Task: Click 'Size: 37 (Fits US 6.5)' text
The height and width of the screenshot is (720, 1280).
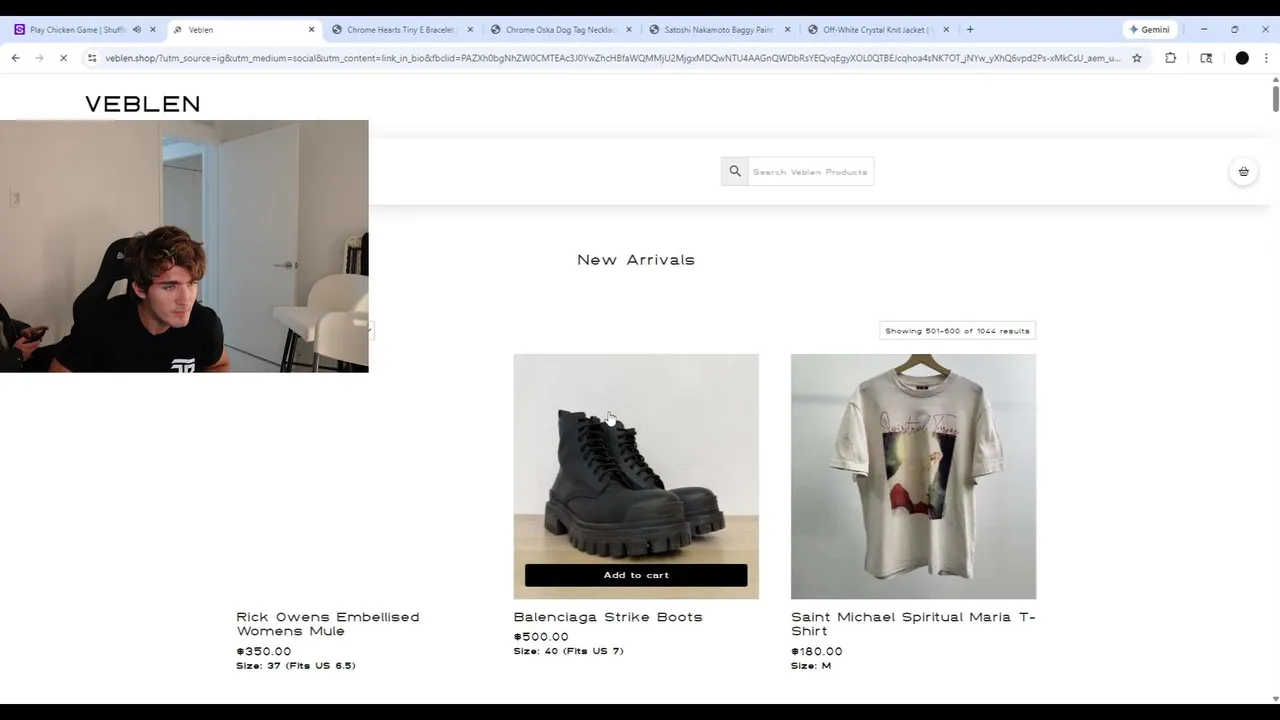Action: [296, 666]
